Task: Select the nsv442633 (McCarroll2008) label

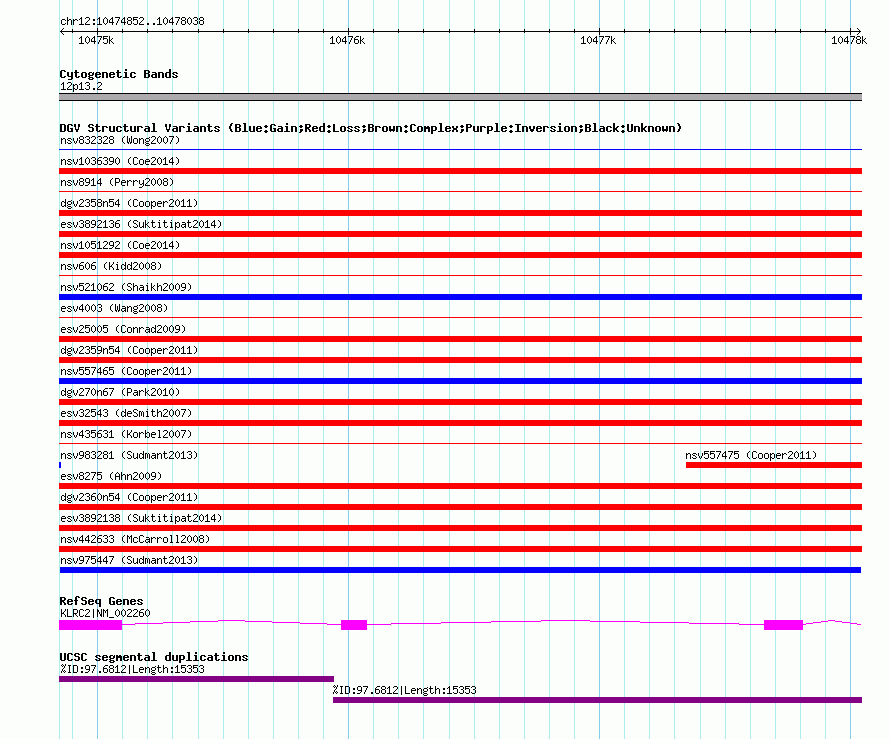Action: click(135, 539)
